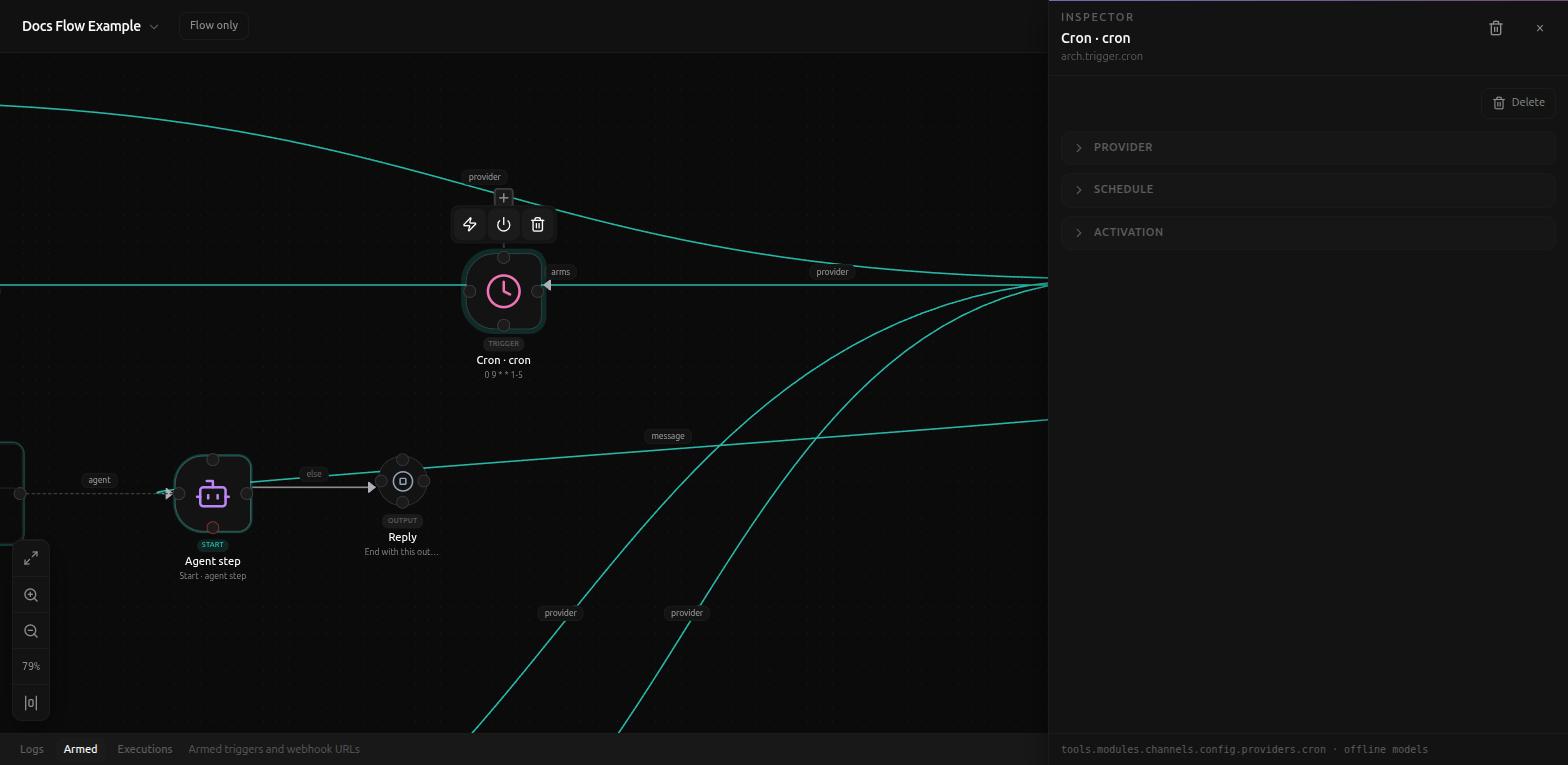Screen dimensions: 1568x765
Task: Click the 'arms' edge label
Action: [x=560, y=272]
